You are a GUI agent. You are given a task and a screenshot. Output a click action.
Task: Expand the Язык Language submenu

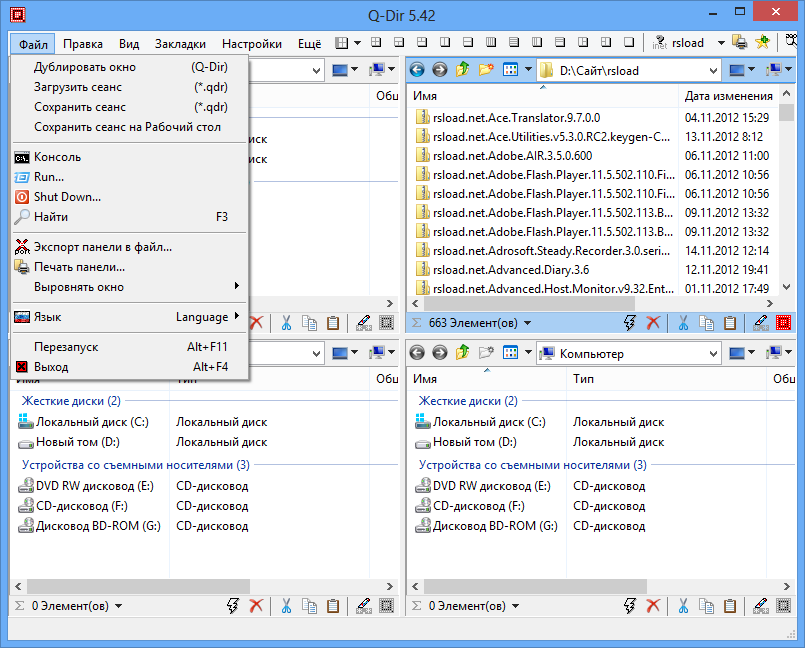click(129, 317)
